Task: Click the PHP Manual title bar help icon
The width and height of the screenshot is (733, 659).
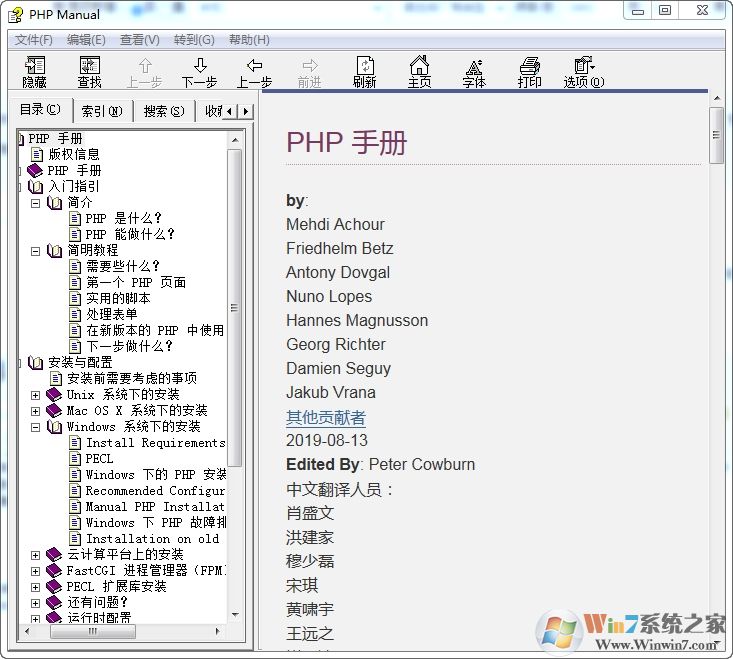Action: 15,14
